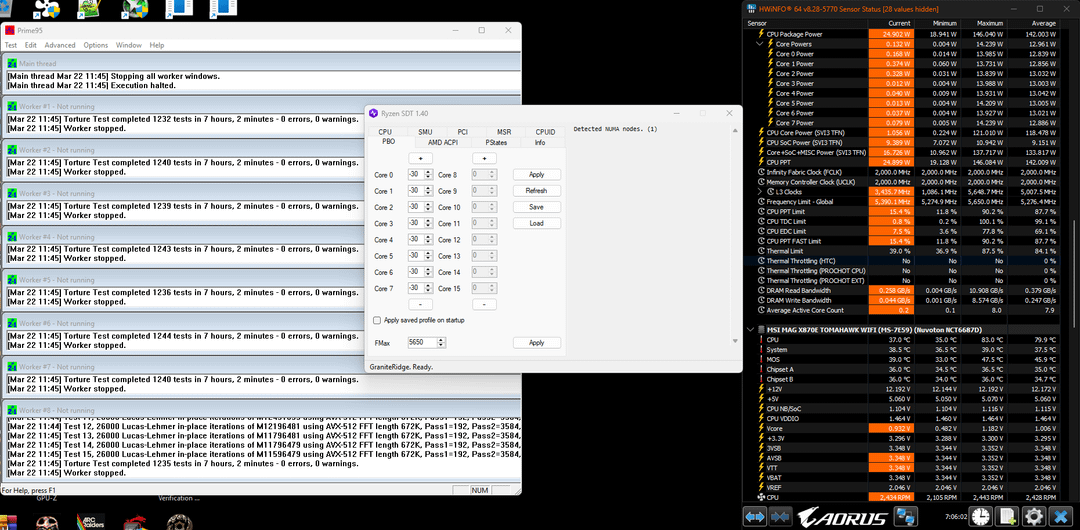Enable Apply saved profile on startup
The height and width of the screenshot is (530, 1080).
point(377,320)
